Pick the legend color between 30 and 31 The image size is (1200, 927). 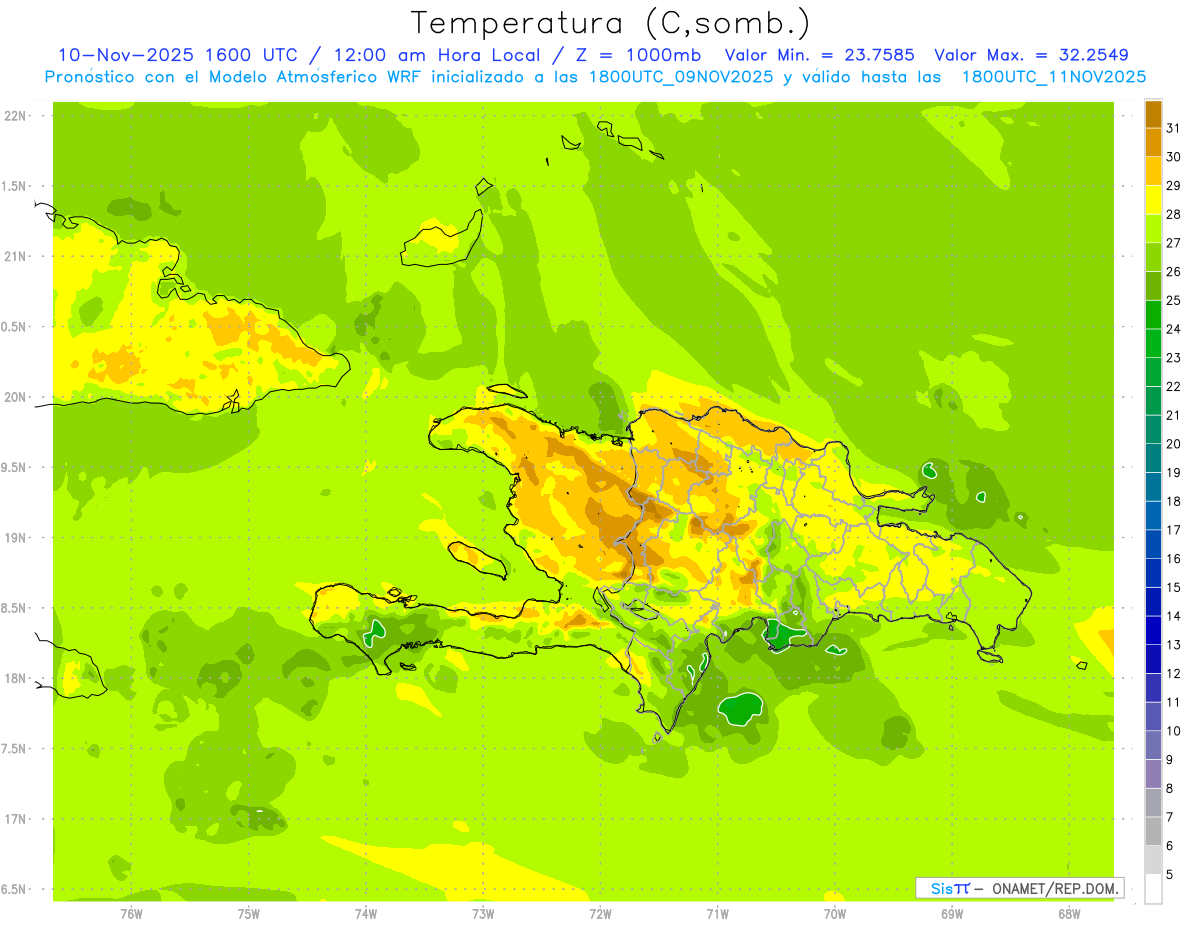coord(1153,142)
